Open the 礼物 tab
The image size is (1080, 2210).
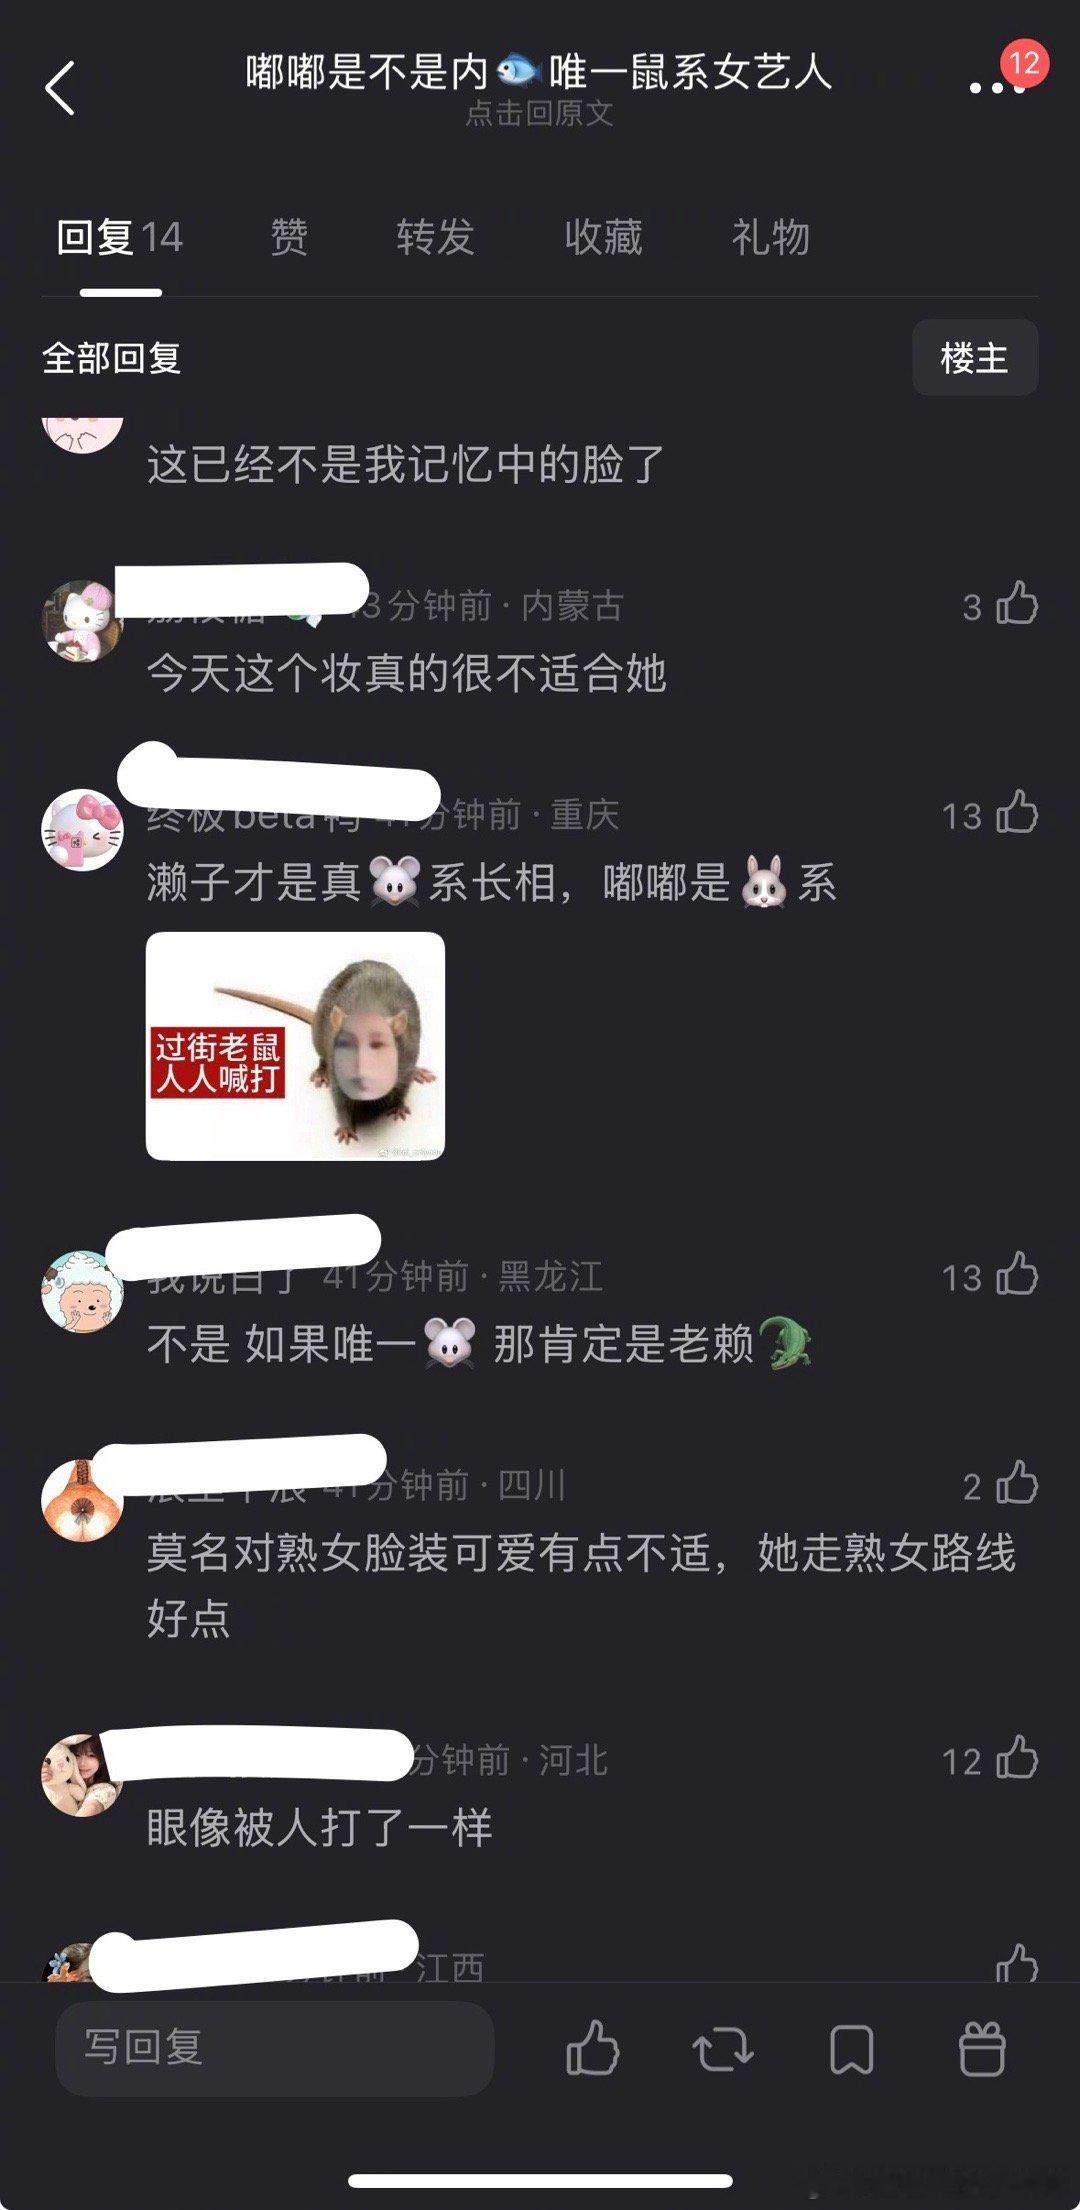pos(770,238)
